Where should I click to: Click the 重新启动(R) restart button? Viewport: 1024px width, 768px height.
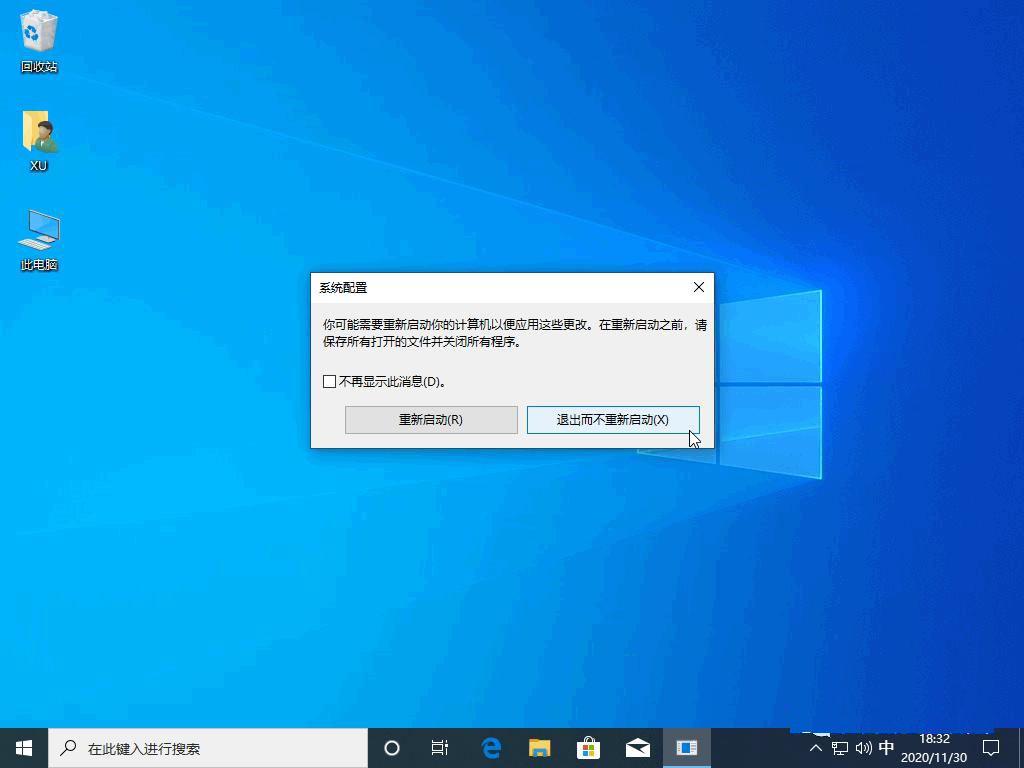tap(431, 420)
